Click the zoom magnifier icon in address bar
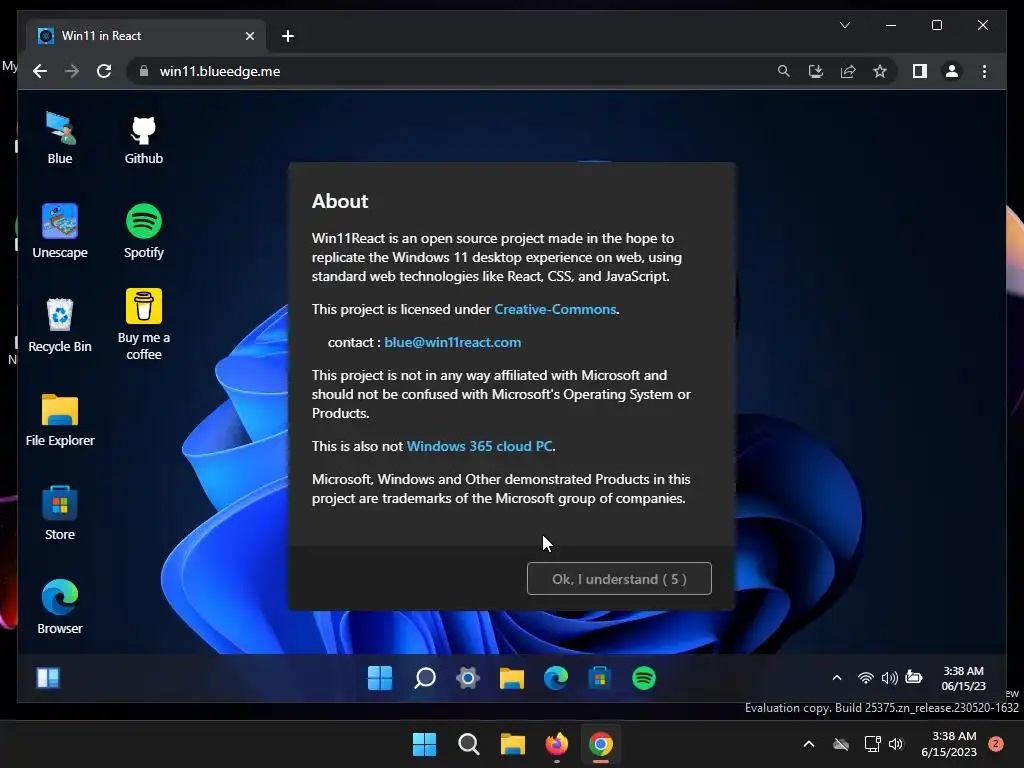The height and width of the screenshot is (768, 1024). pyautogui.click(x=784, y=71)
